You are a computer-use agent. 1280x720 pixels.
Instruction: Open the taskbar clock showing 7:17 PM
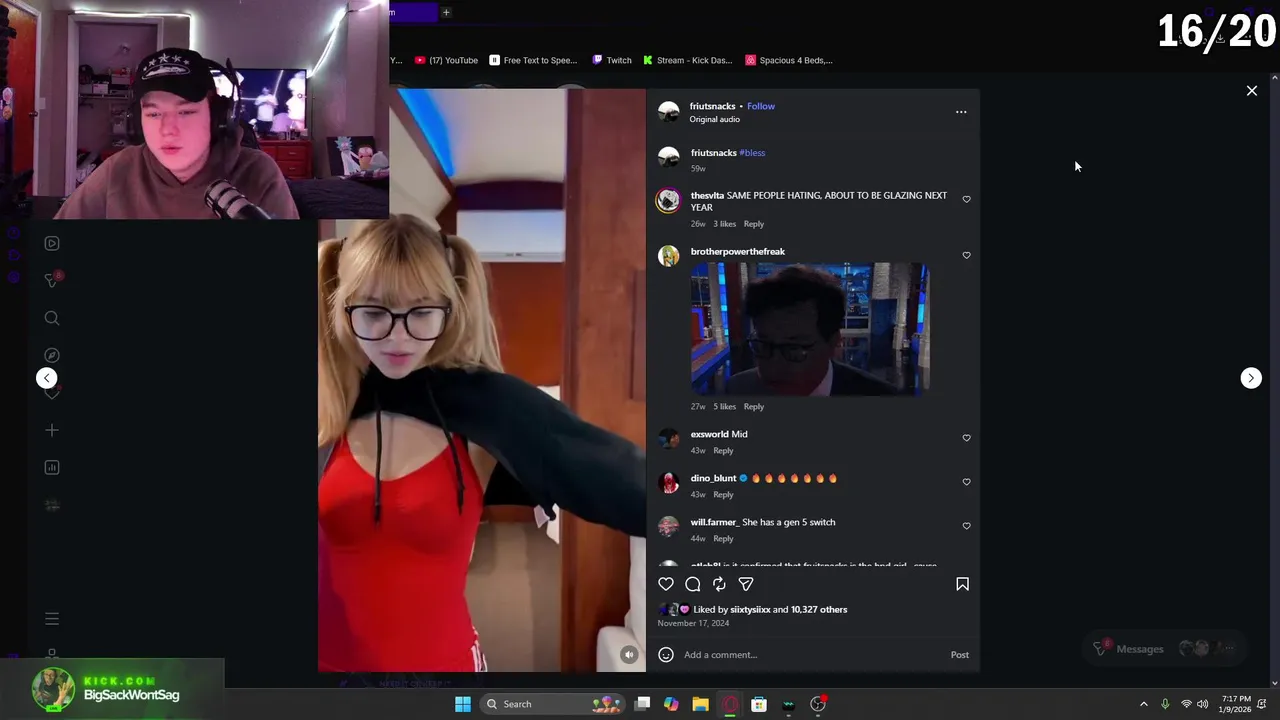point(1236,704)
